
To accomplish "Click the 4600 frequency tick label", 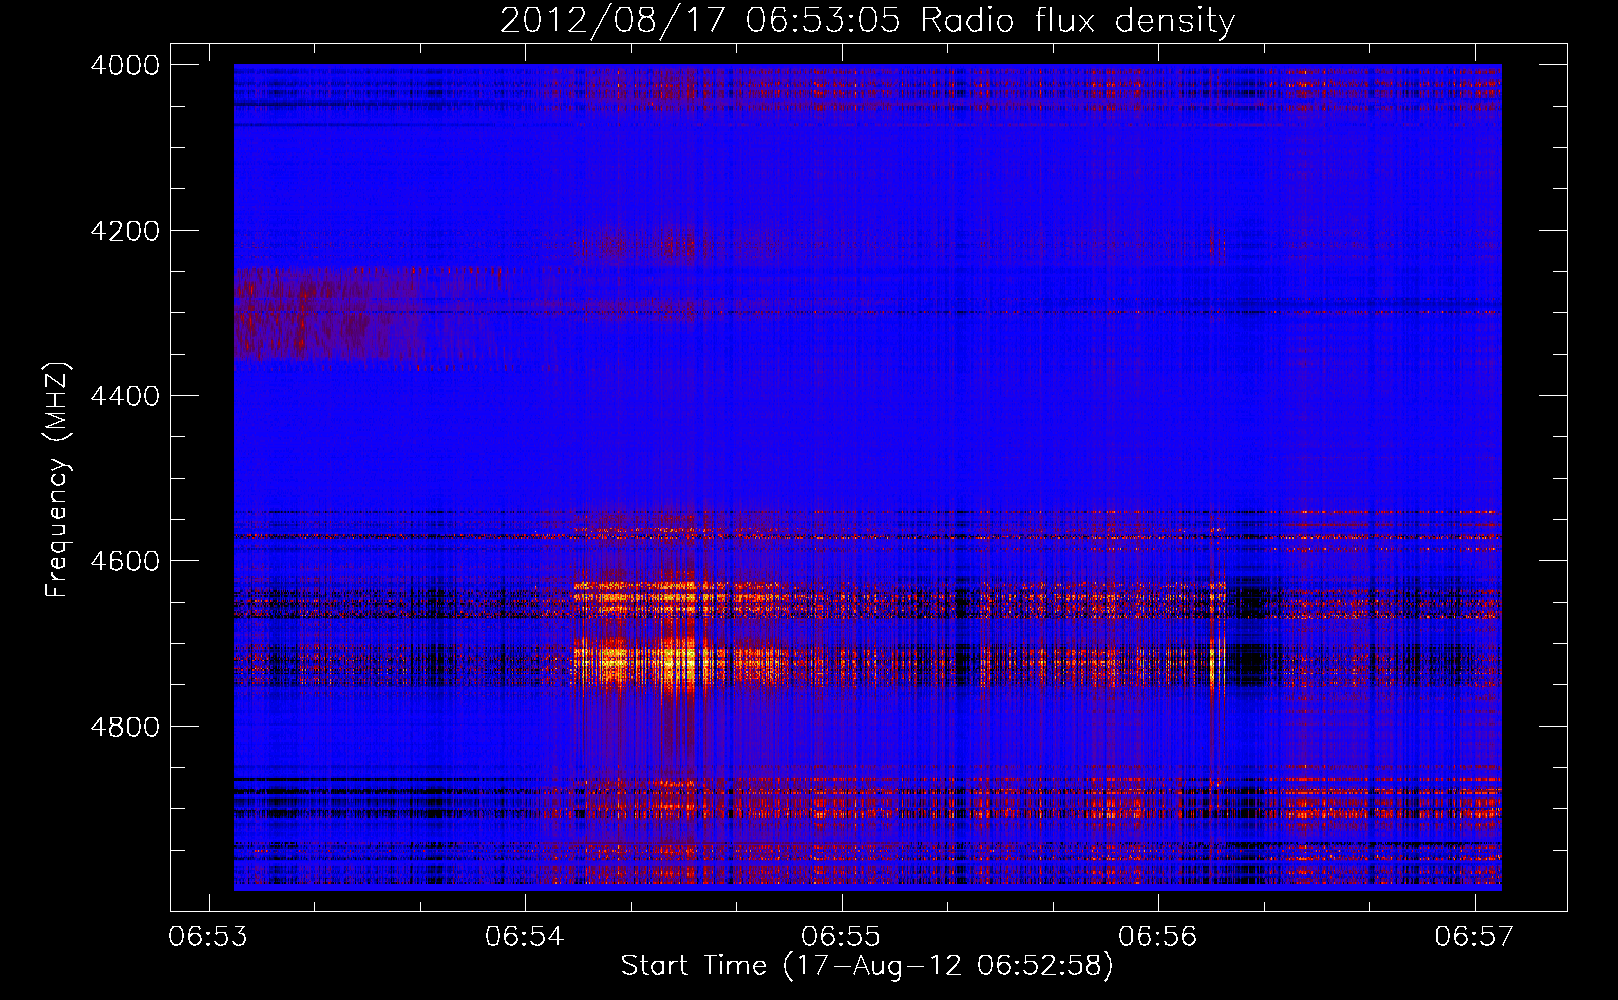I will (125, 561).
